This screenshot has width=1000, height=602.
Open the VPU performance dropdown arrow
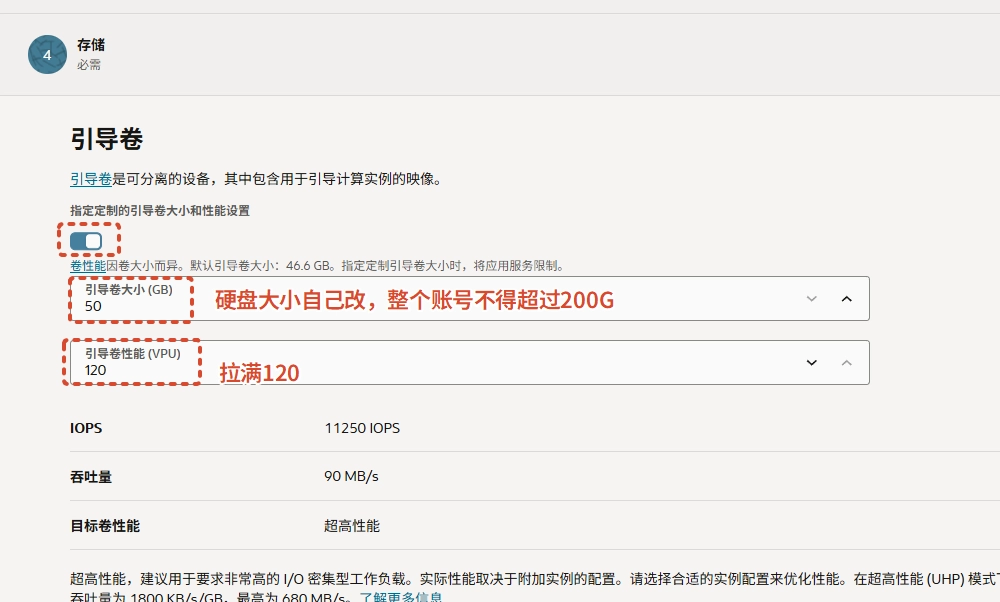point(812,362)
